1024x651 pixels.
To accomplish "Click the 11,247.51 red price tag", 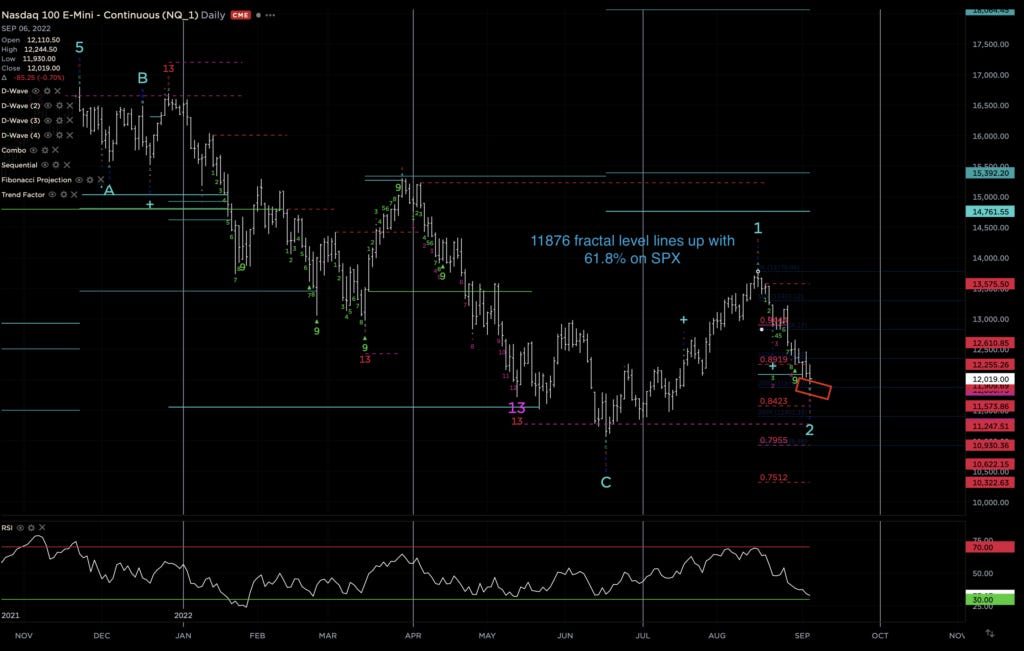I will [x=990, y=426].
